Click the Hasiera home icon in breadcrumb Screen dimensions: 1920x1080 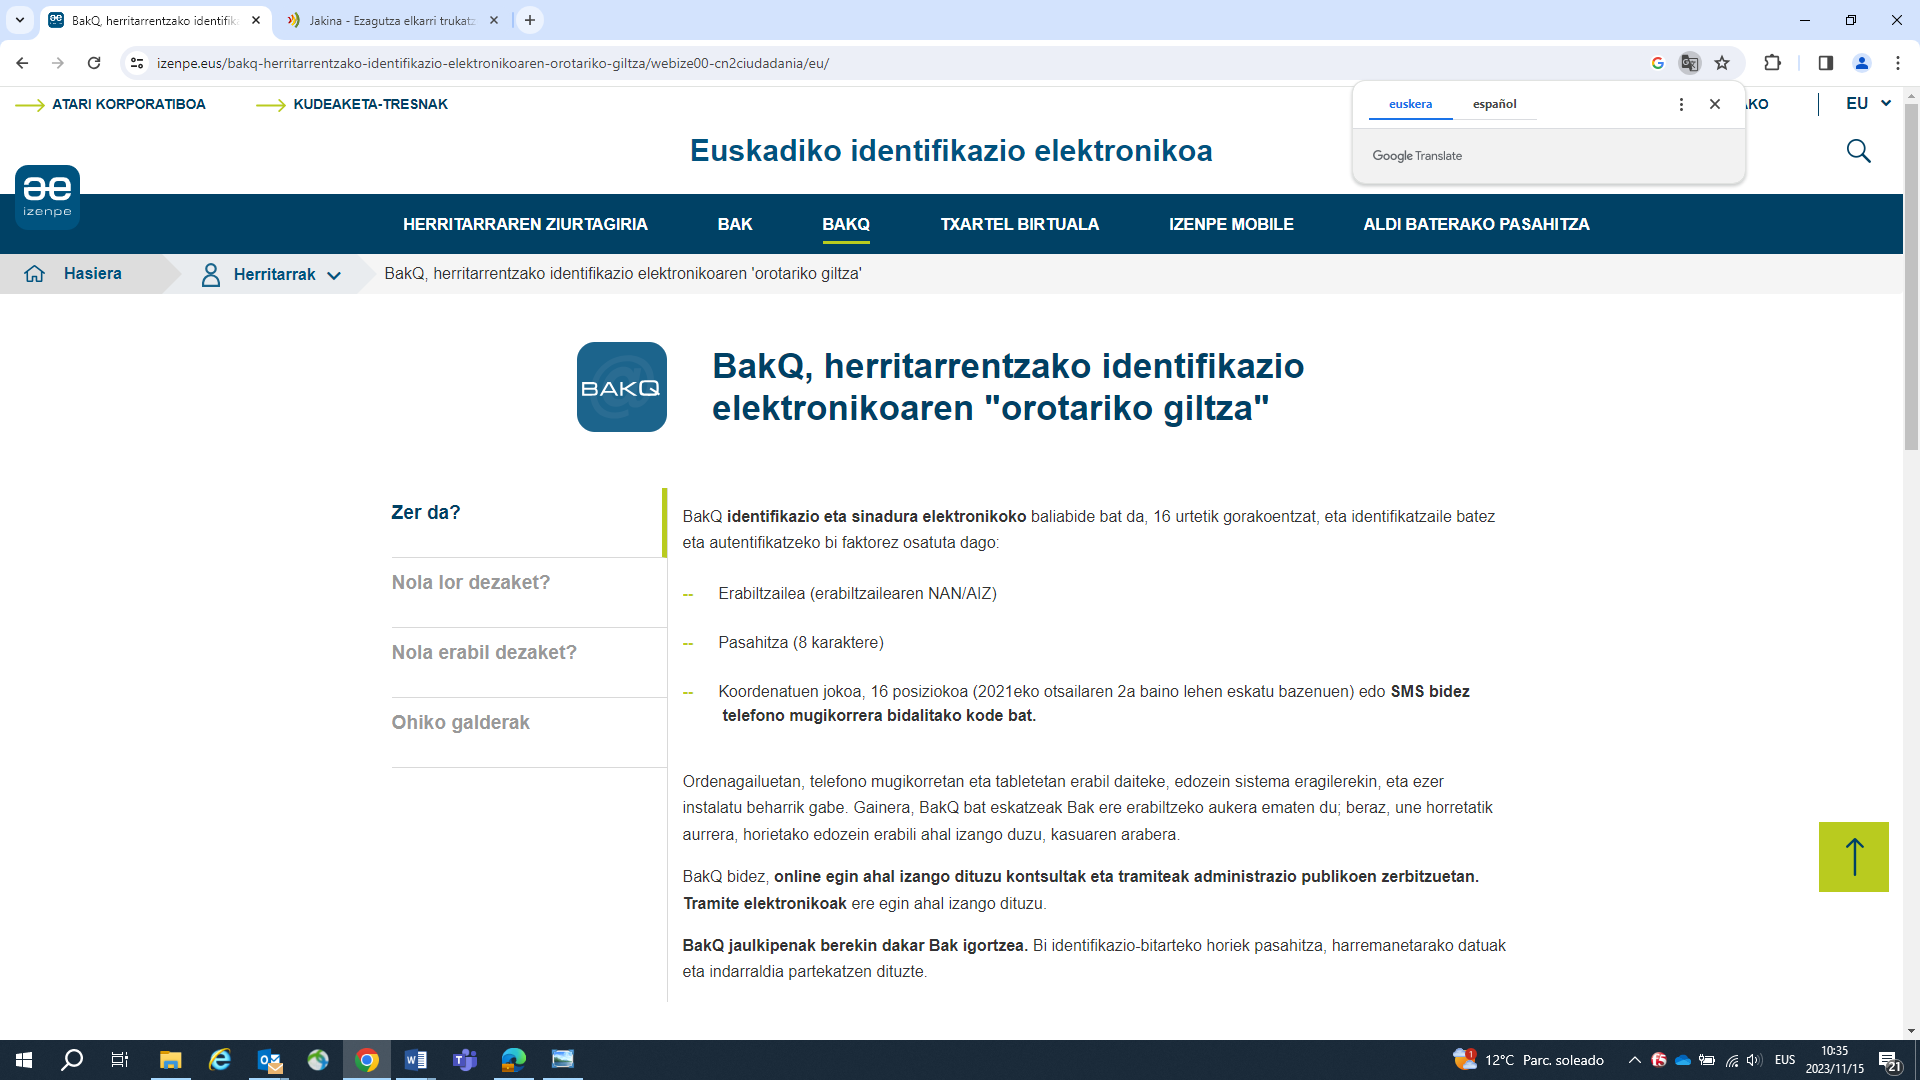pos(35,274)
